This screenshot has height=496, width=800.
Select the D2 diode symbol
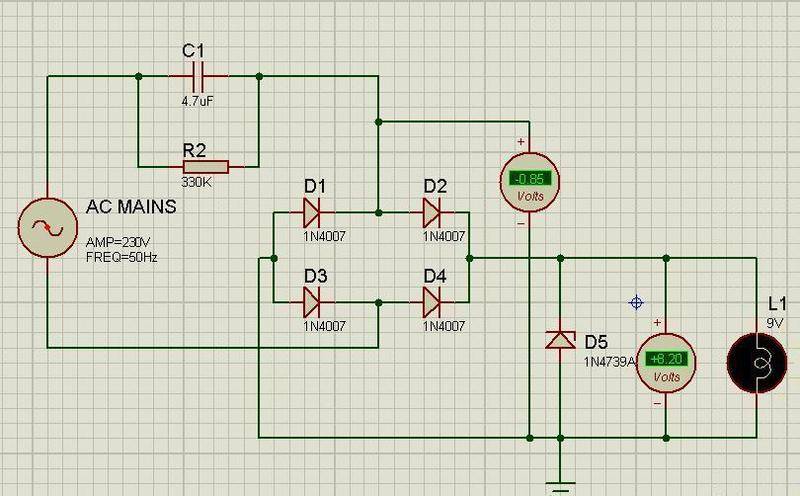click(x=432, y=212)
